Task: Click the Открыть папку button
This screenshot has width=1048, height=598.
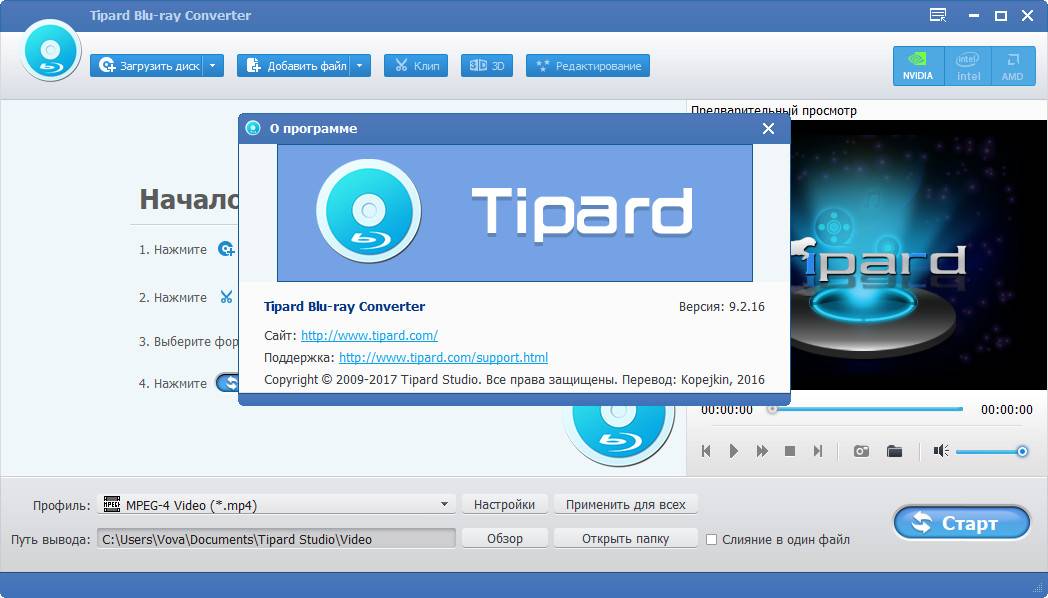Action: [626, 539]
